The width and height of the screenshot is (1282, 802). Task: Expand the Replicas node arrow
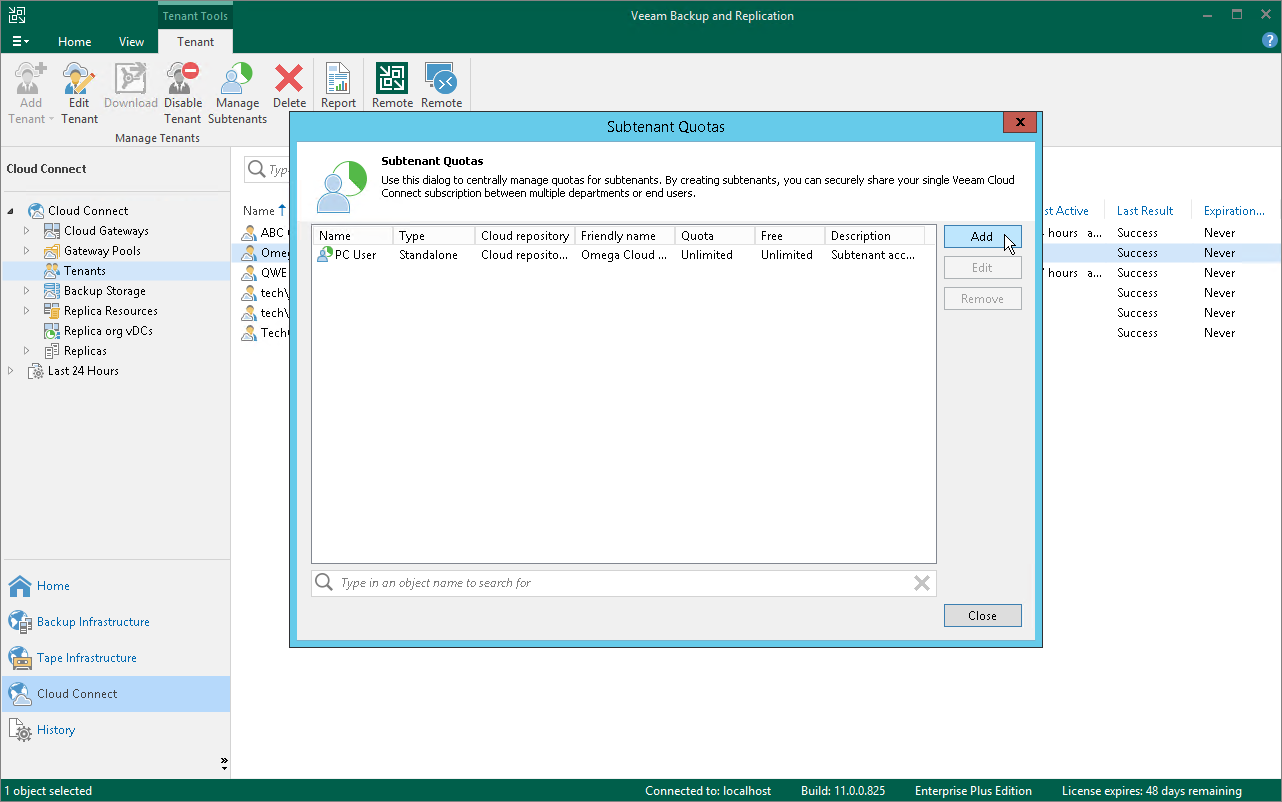(28, 351)
